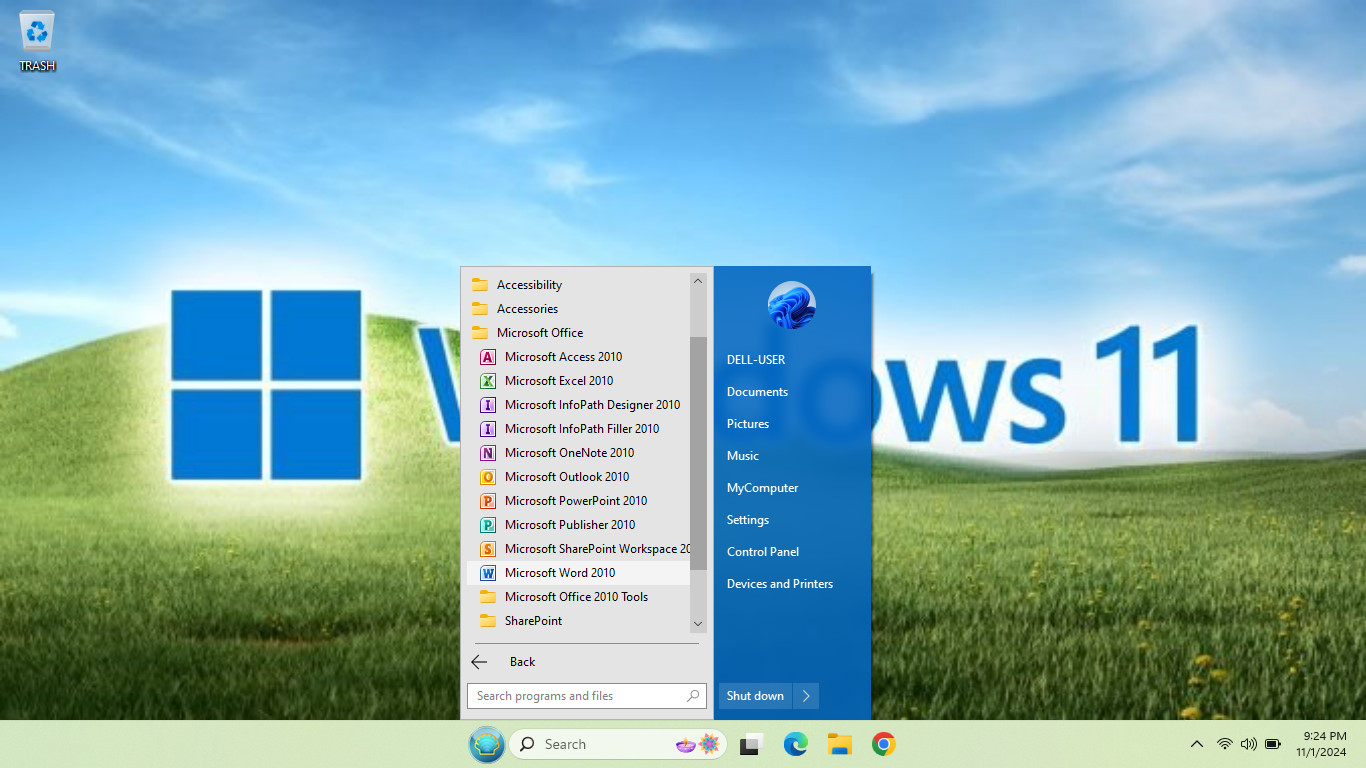Show hidden system tray icons
Image resolution: width=1366 pixels, height=768 pixels.
tap(1196, 744)
